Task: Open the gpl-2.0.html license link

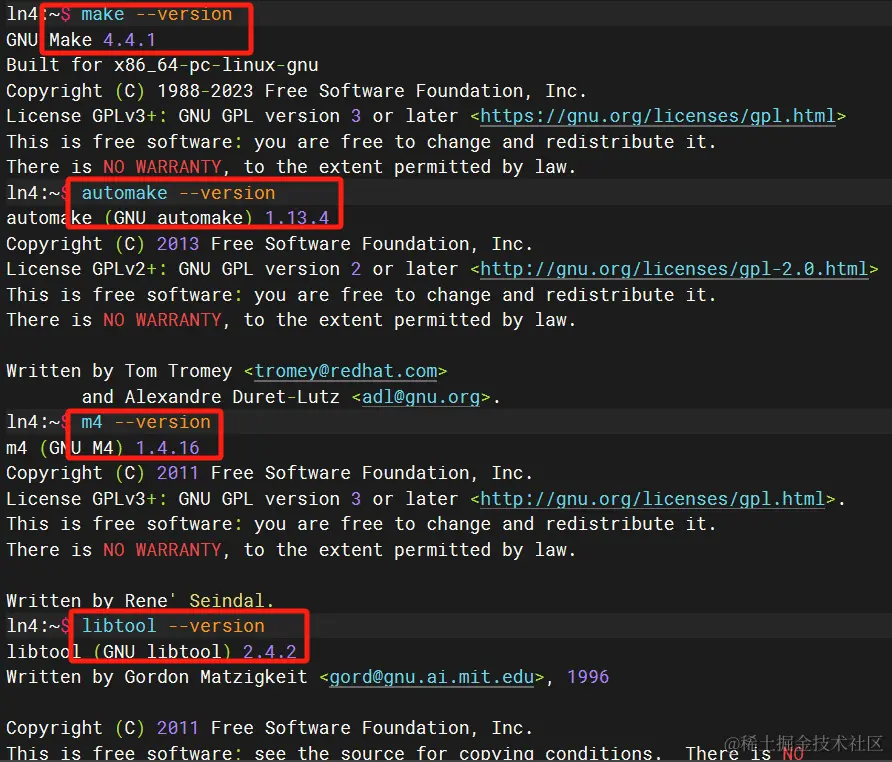Action: (674, 269)
